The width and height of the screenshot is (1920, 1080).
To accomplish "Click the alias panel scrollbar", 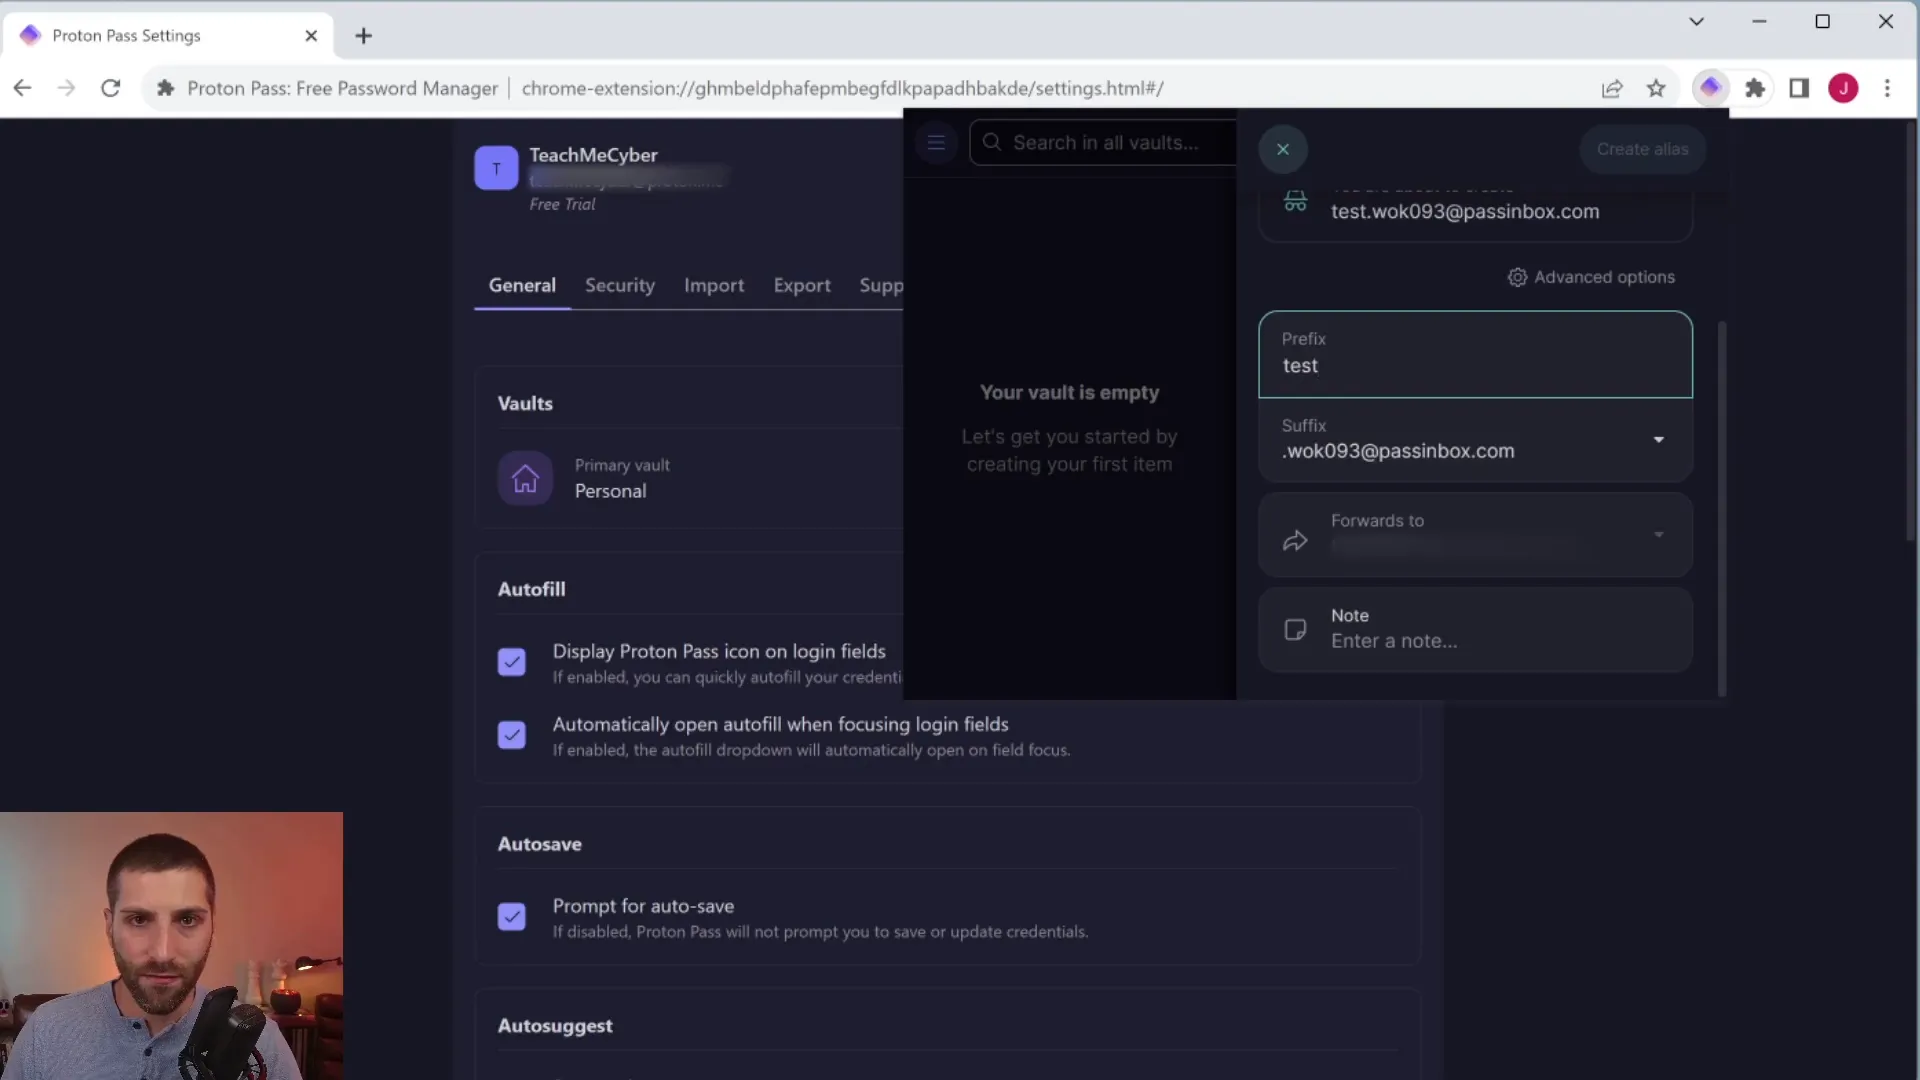I will click(1721, 508).
